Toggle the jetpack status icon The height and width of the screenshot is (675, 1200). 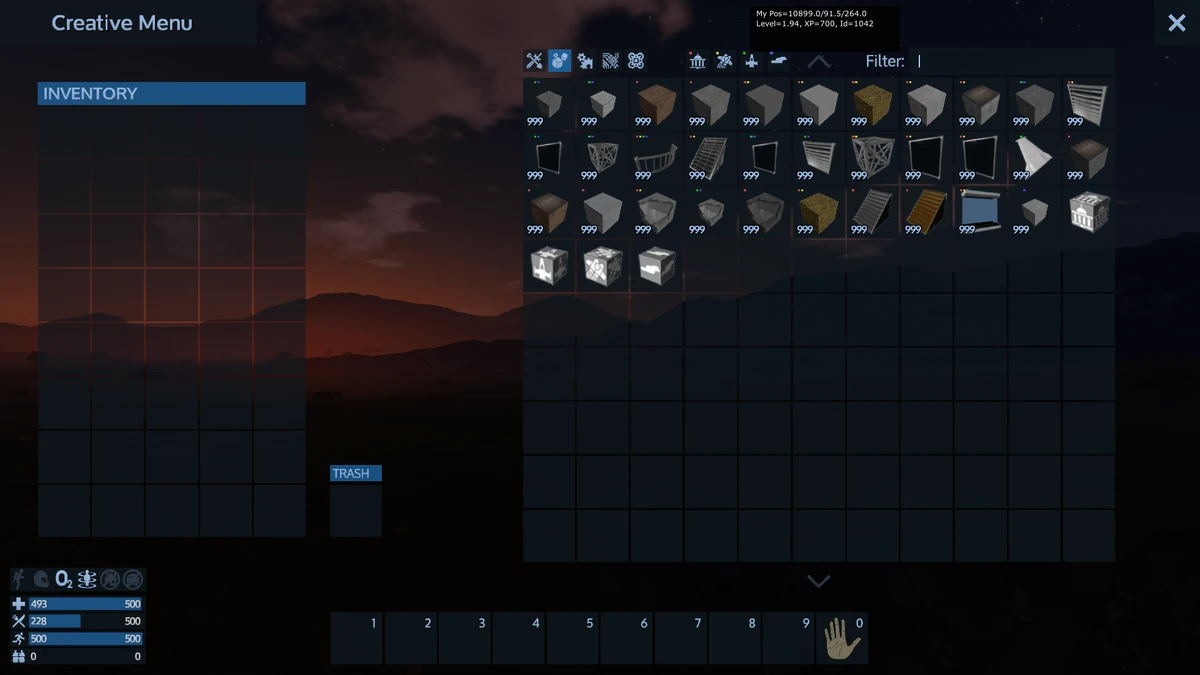click(x=18, y=579)
